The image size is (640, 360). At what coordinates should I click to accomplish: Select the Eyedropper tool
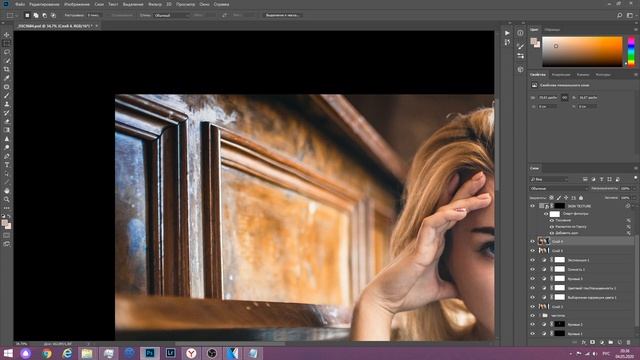click(7, 78)
